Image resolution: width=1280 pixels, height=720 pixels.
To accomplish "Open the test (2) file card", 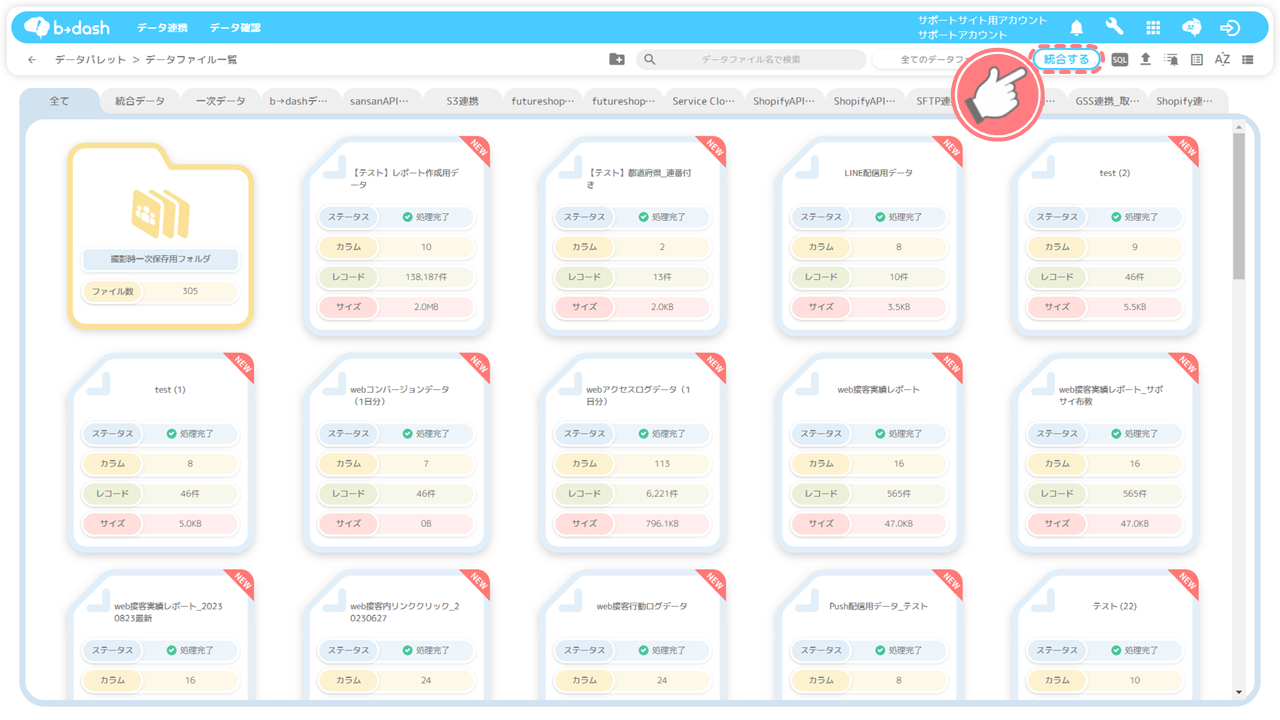I will coord(1106,236).
